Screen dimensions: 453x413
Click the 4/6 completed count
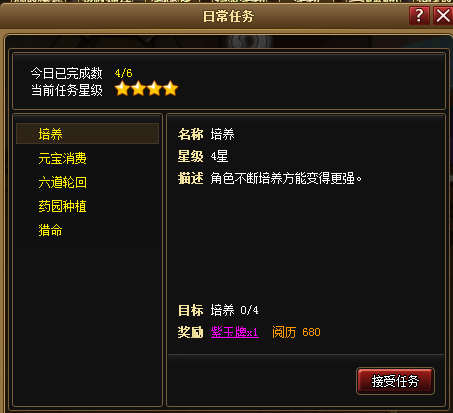(x=123, y=73)
